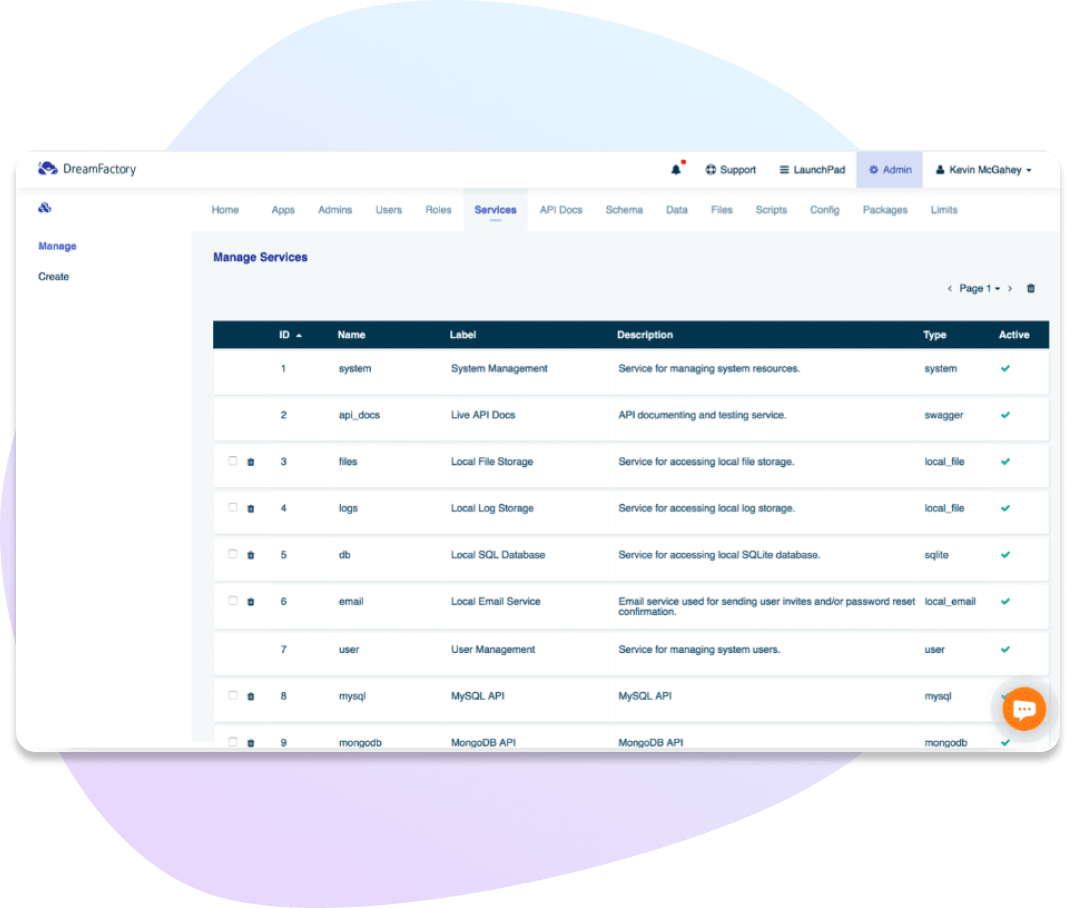The width and height of the screenshot is (1068, 908).
Task: Click the Support link
Action: tap(731, 170)
